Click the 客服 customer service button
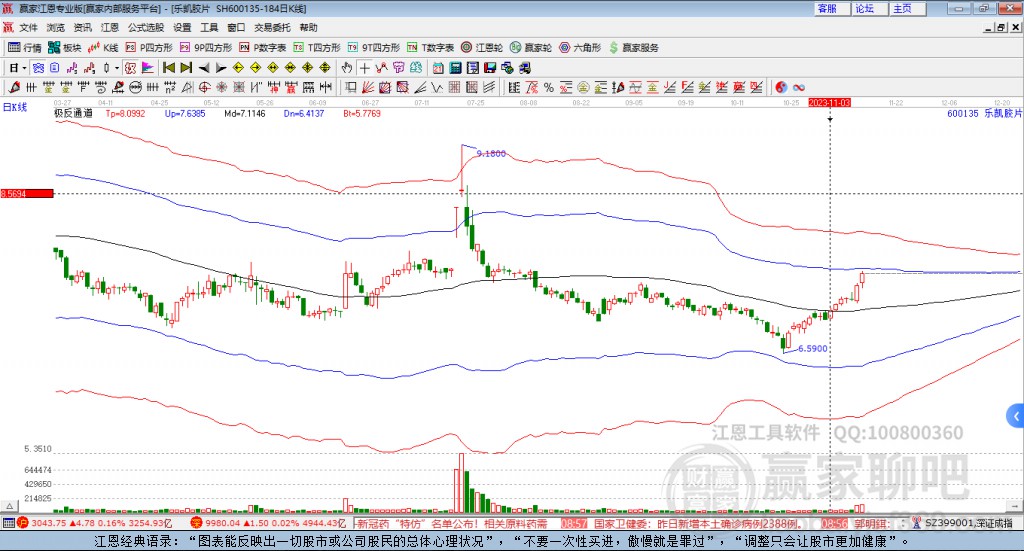 pyautogui.click(x=831, y=8)
